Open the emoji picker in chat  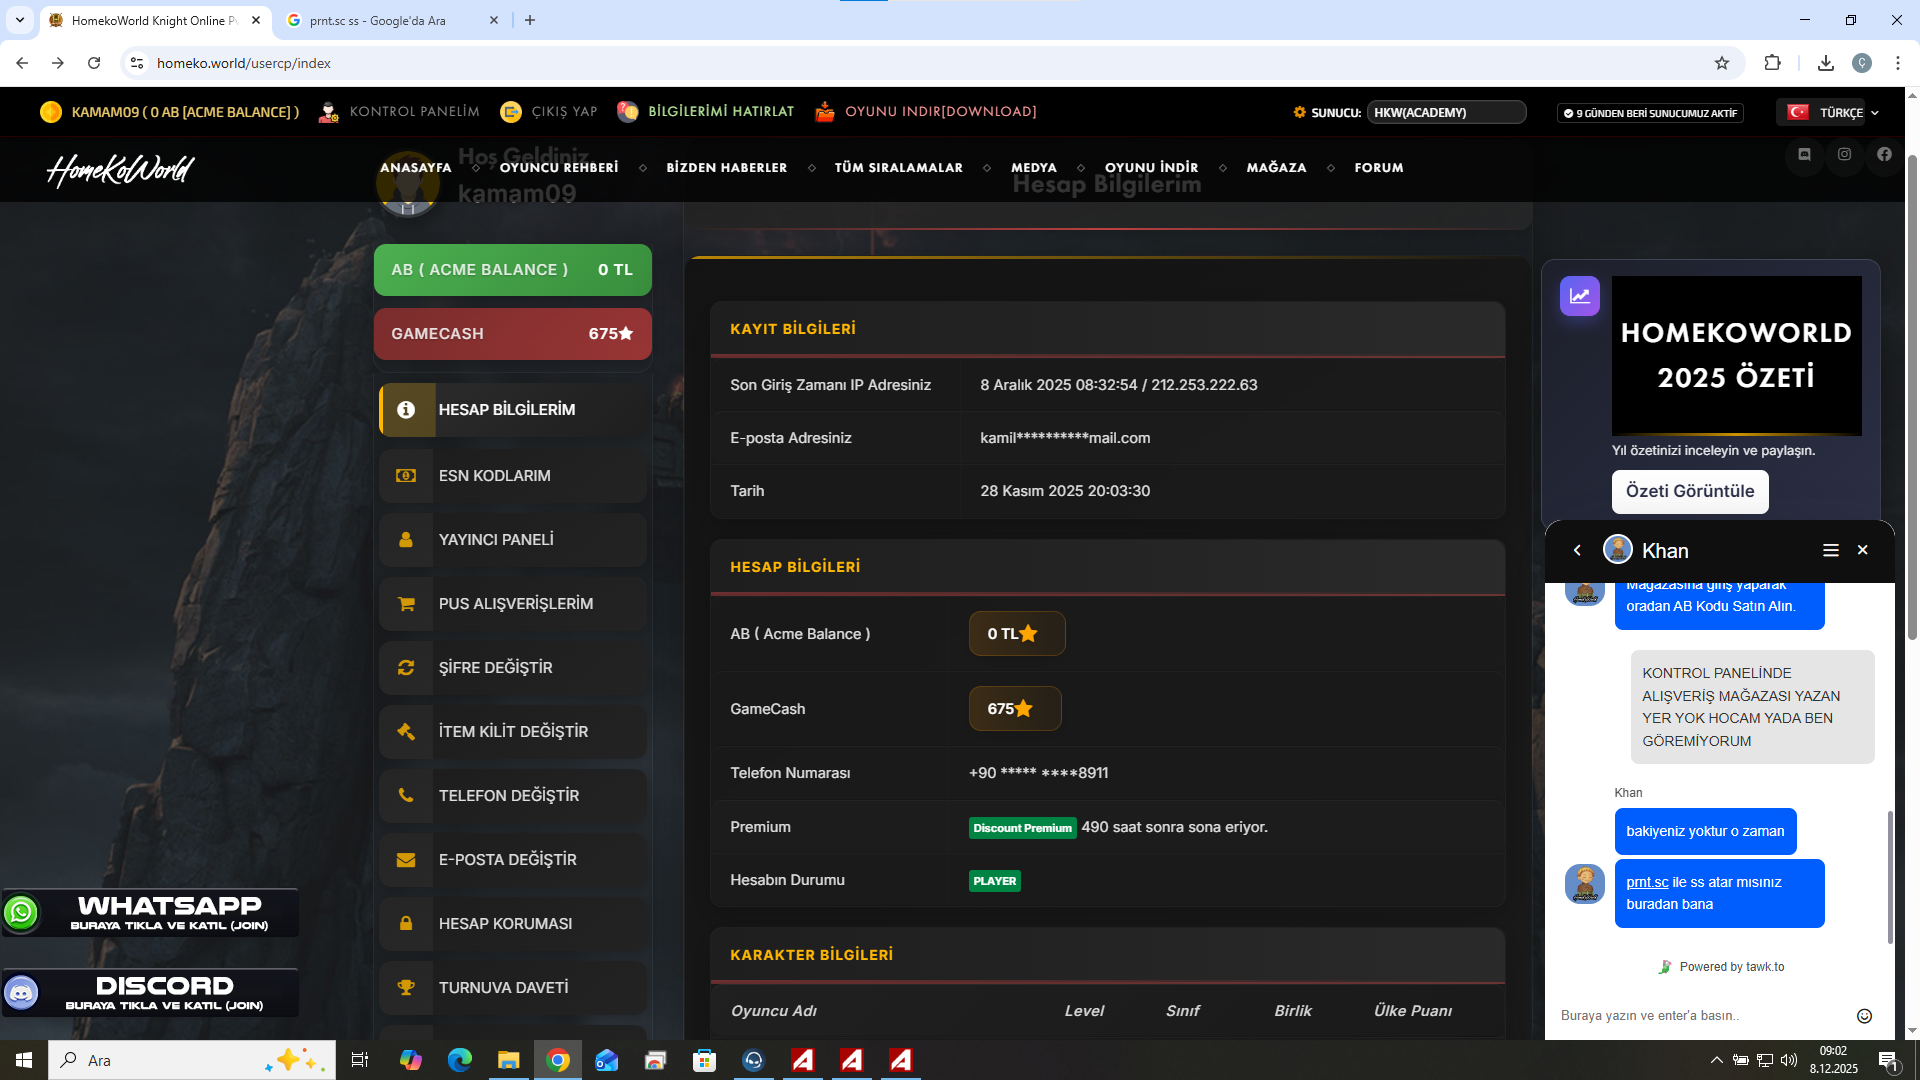(x=1864, y=1016)
